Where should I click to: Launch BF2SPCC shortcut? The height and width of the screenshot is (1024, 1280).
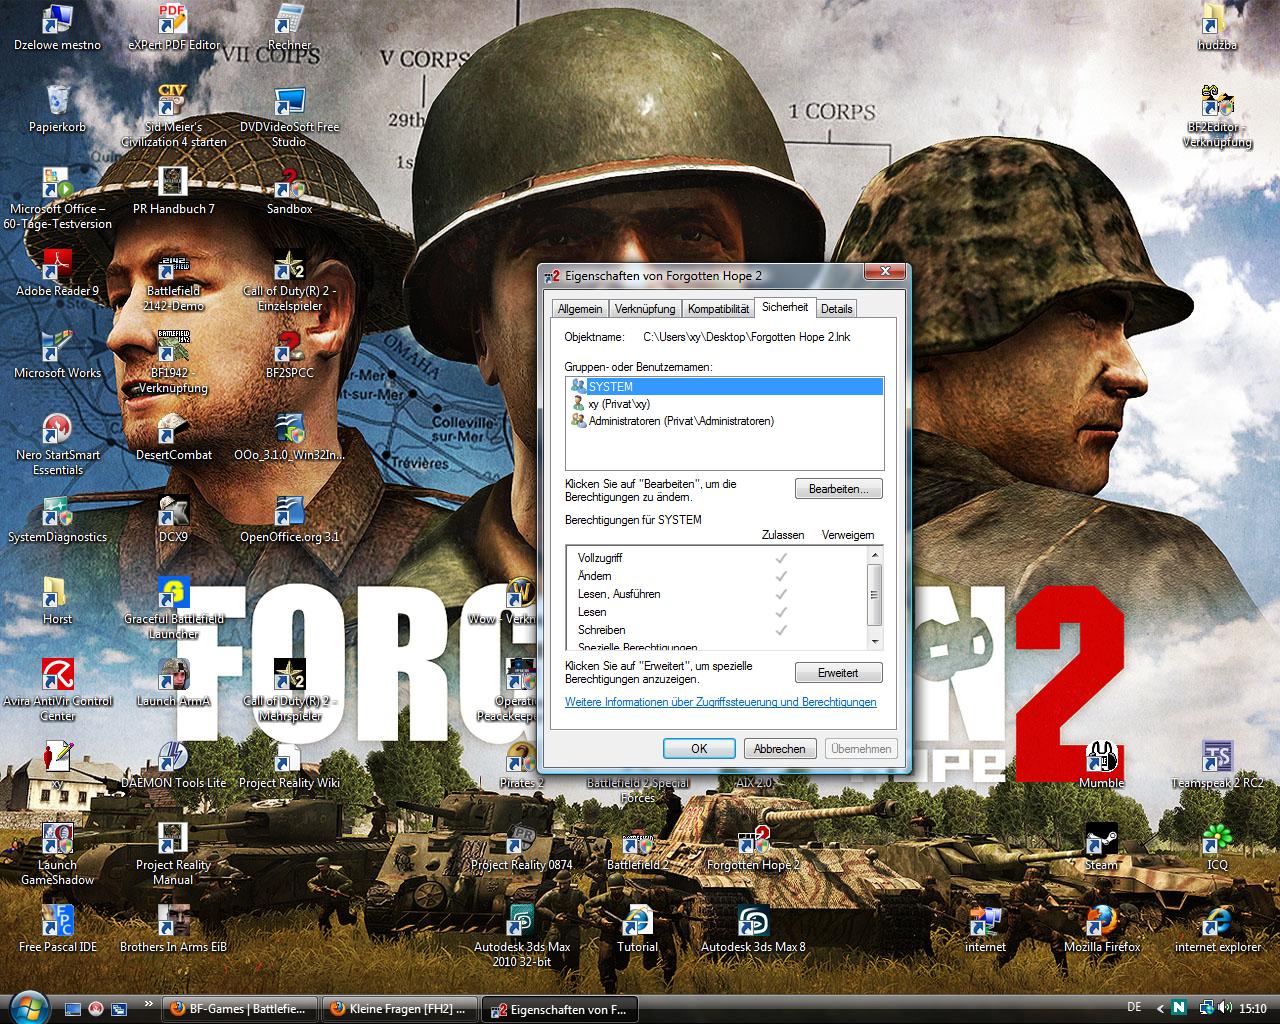coord(289,355)
